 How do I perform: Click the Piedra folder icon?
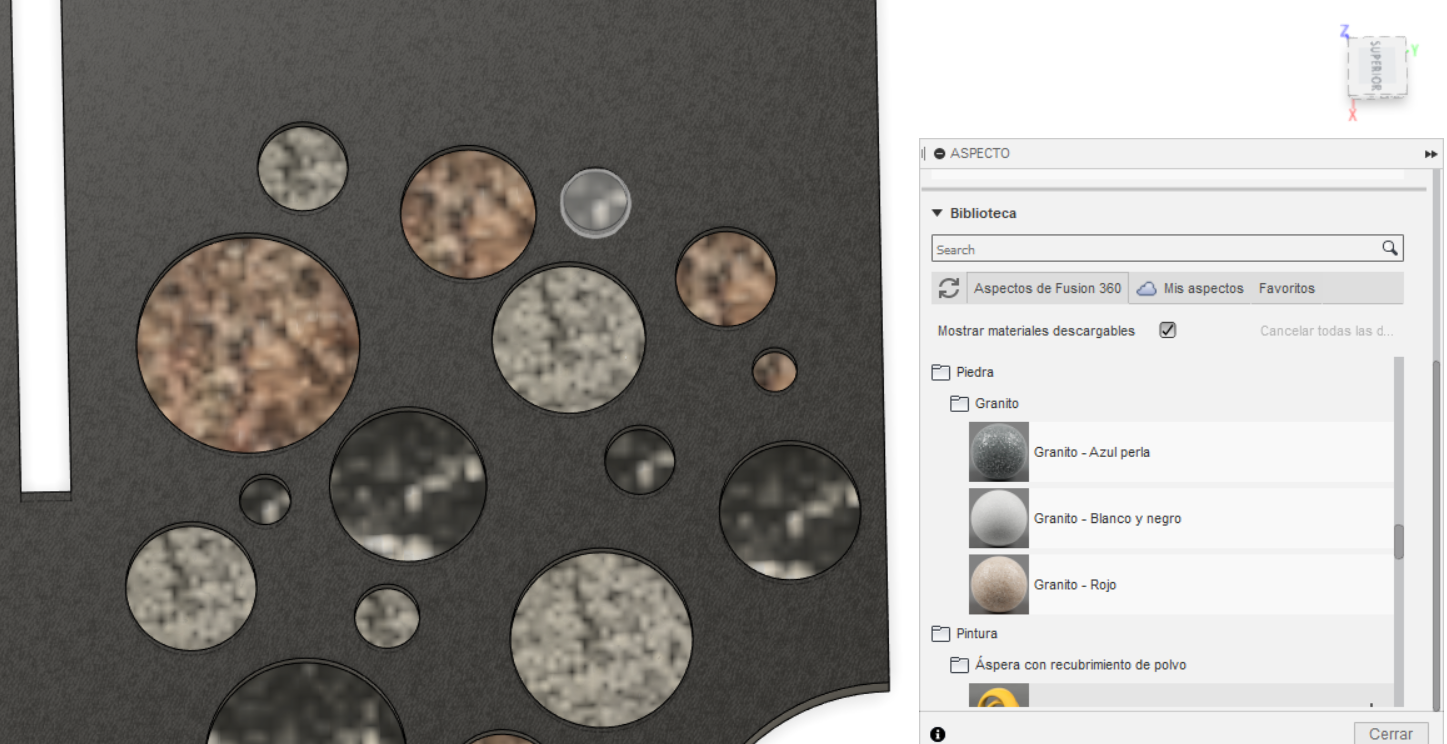(940, 372)
